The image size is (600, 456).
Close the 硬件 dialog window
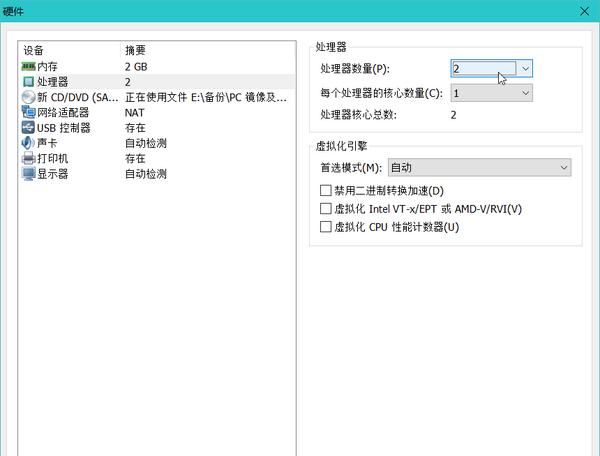tap(584, 11)
